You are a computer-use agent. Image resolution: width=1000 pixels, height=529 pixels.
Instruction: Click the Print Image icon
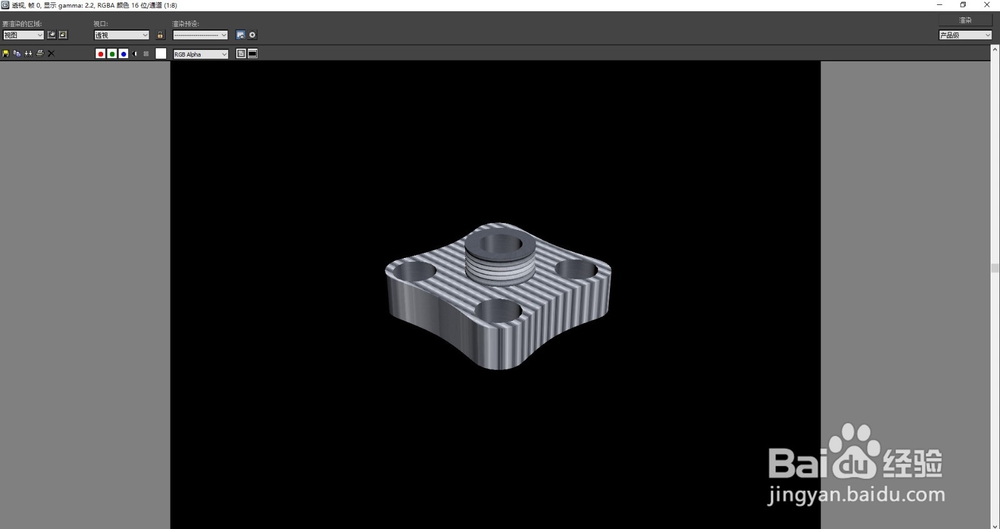click(x=40, y=54)
